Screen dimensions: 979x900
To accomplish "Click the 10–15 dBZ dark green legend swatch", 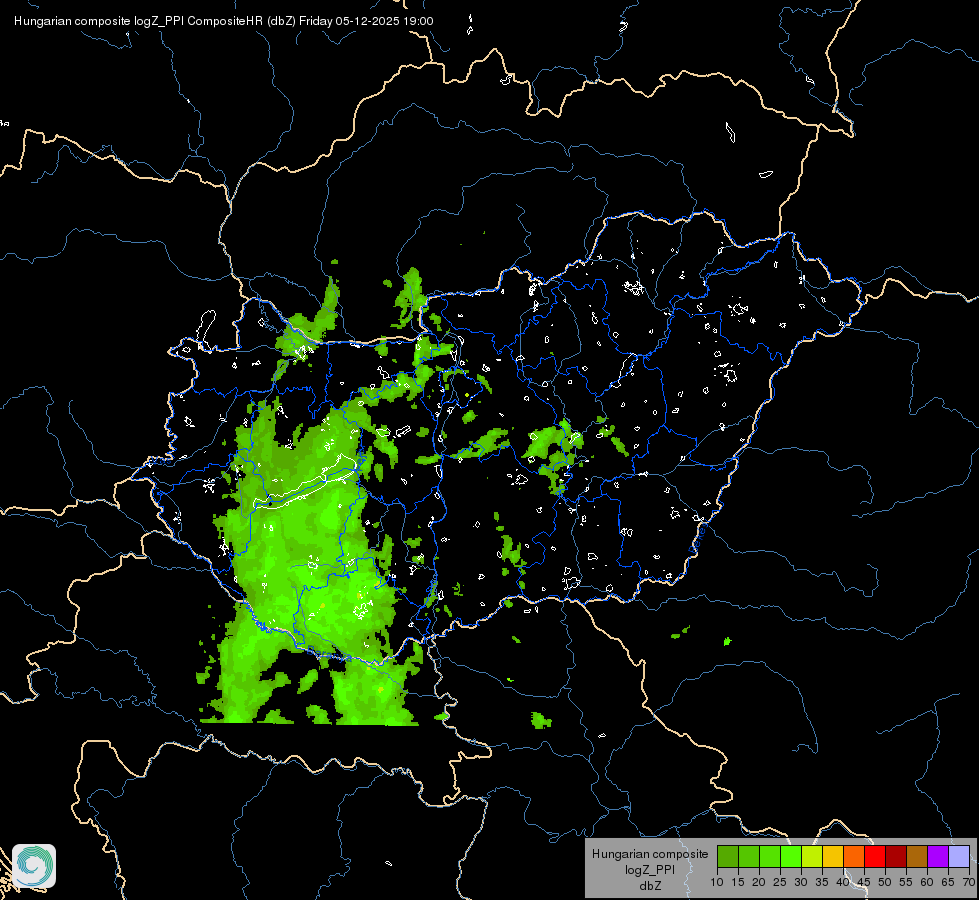I will tap(727, 856).
